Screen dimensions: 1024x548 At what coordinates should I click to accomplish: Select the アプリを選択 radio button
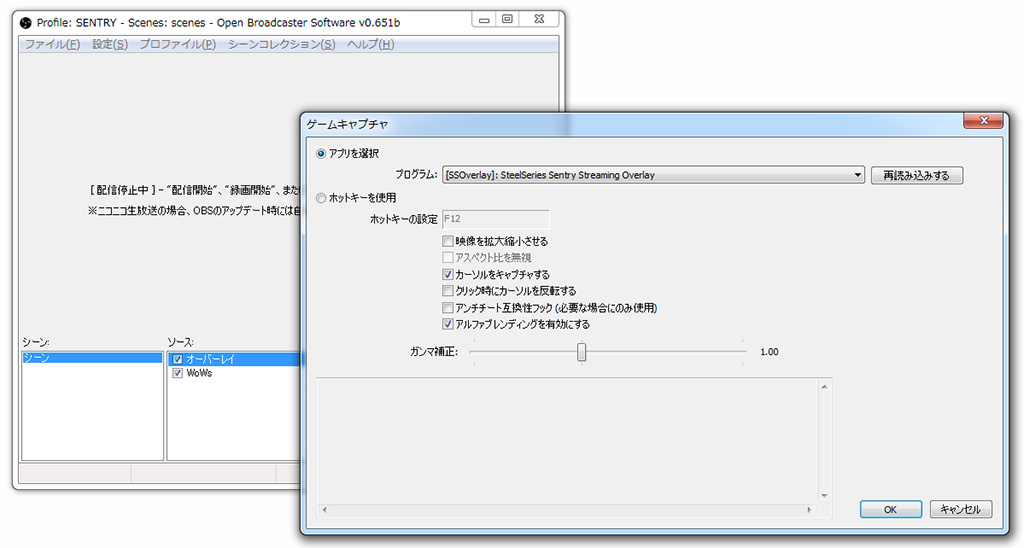pos(321,153)
